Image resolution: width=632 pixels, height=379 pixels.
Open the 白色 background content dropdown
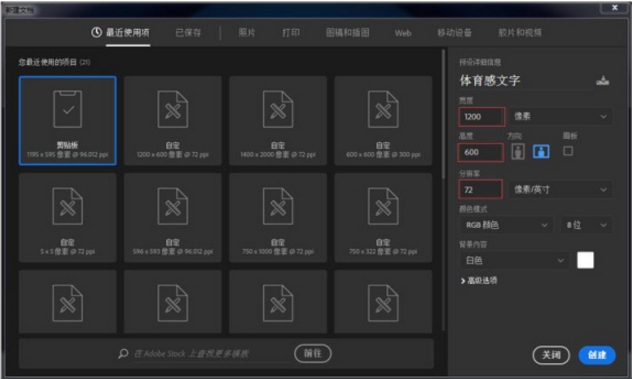pyautogui.click(x=515, y=260)
